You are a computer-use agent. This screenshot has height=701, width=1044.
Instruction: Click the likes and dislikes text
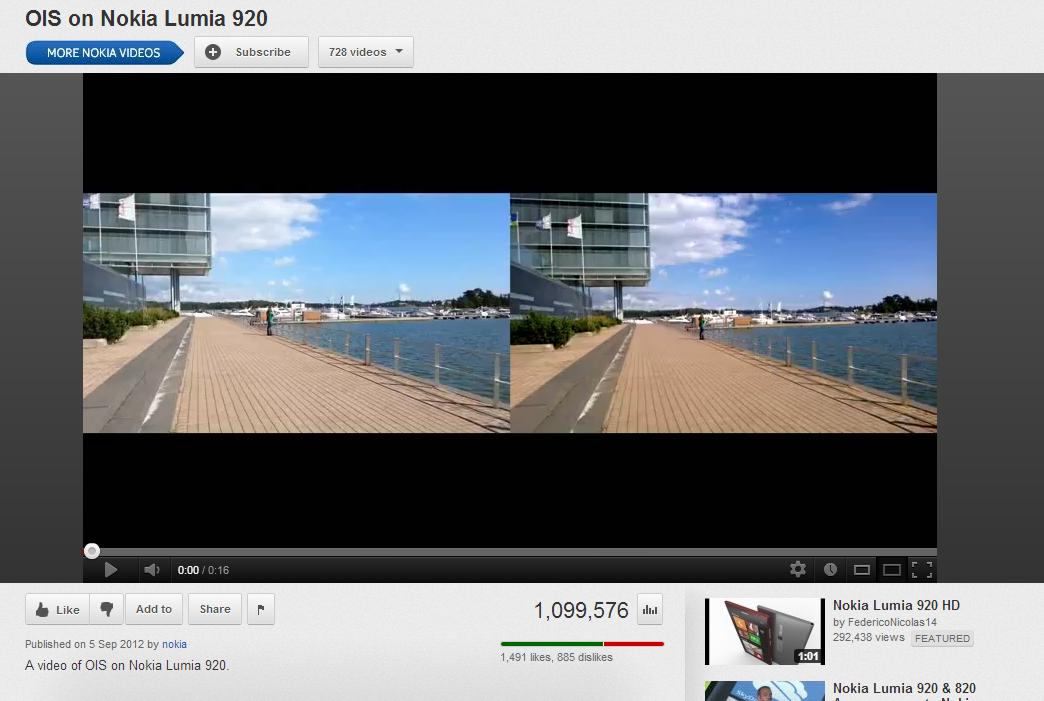click(x=557, y=657)
